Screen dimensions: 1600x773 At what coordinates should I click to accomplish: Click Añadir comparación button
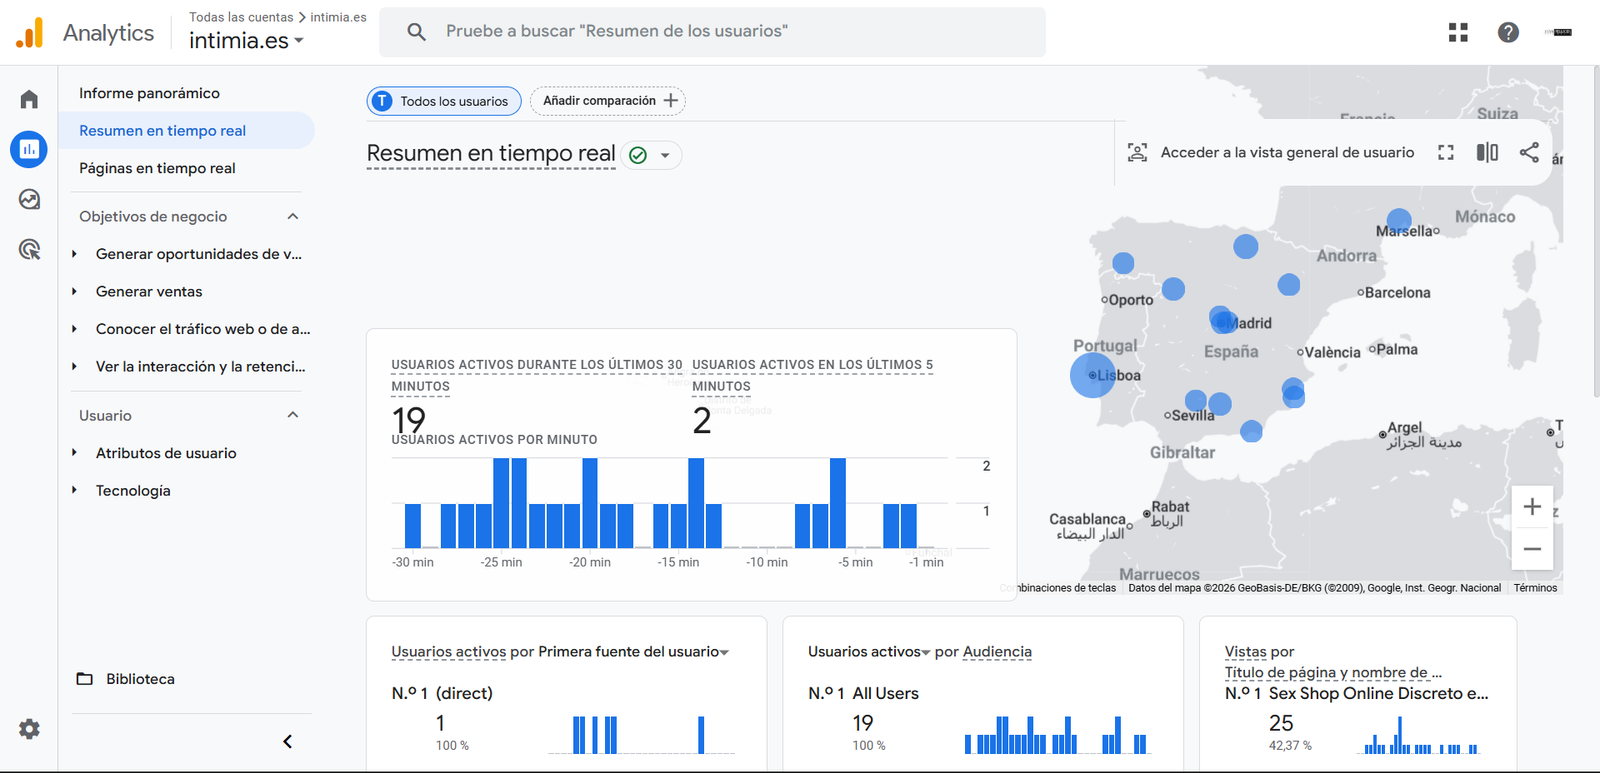608,101
